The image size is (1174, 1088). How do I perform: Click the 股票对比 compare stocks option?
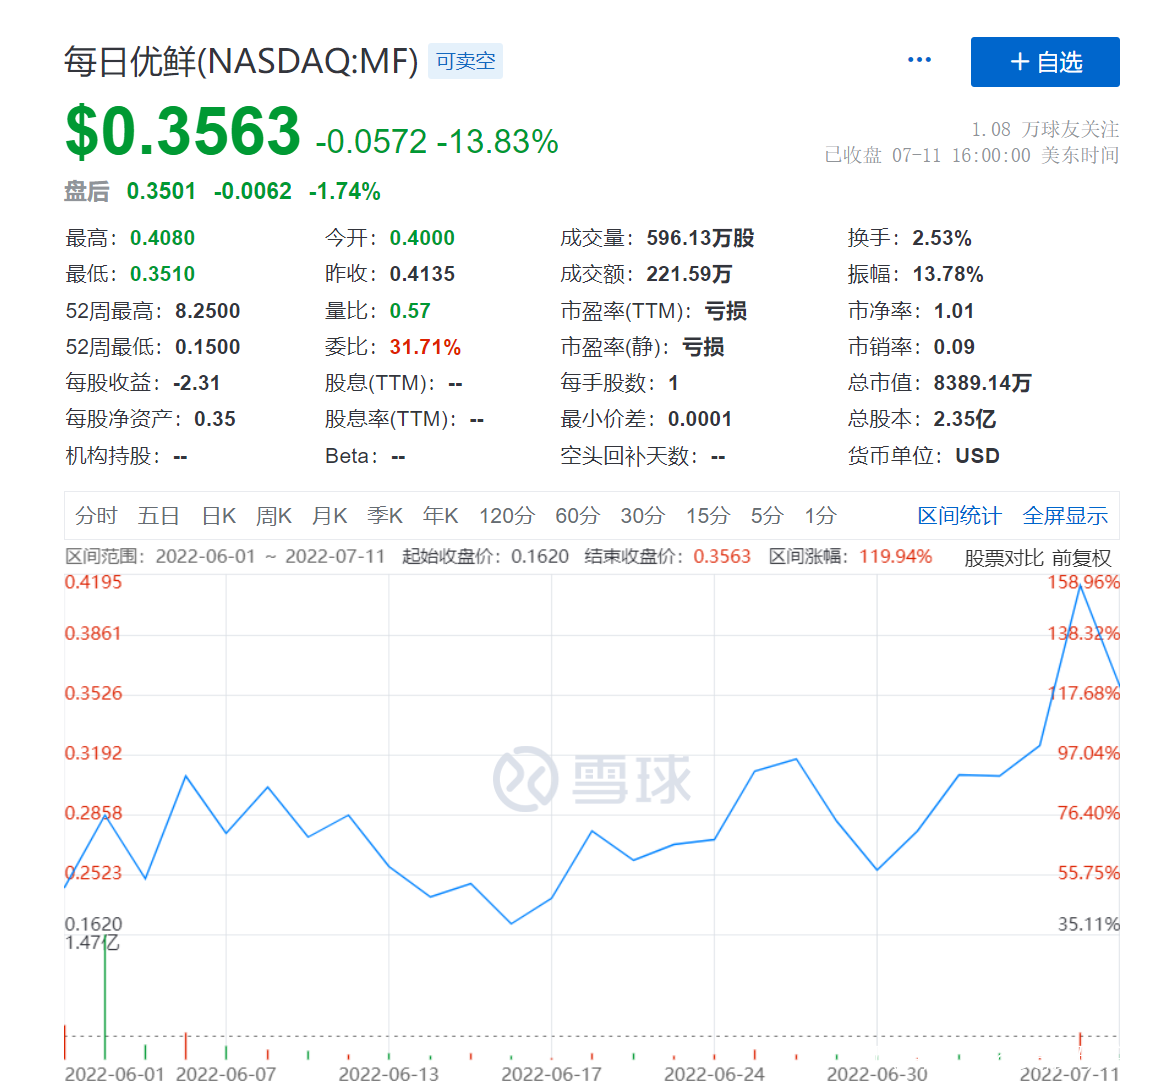[1003, 558]
